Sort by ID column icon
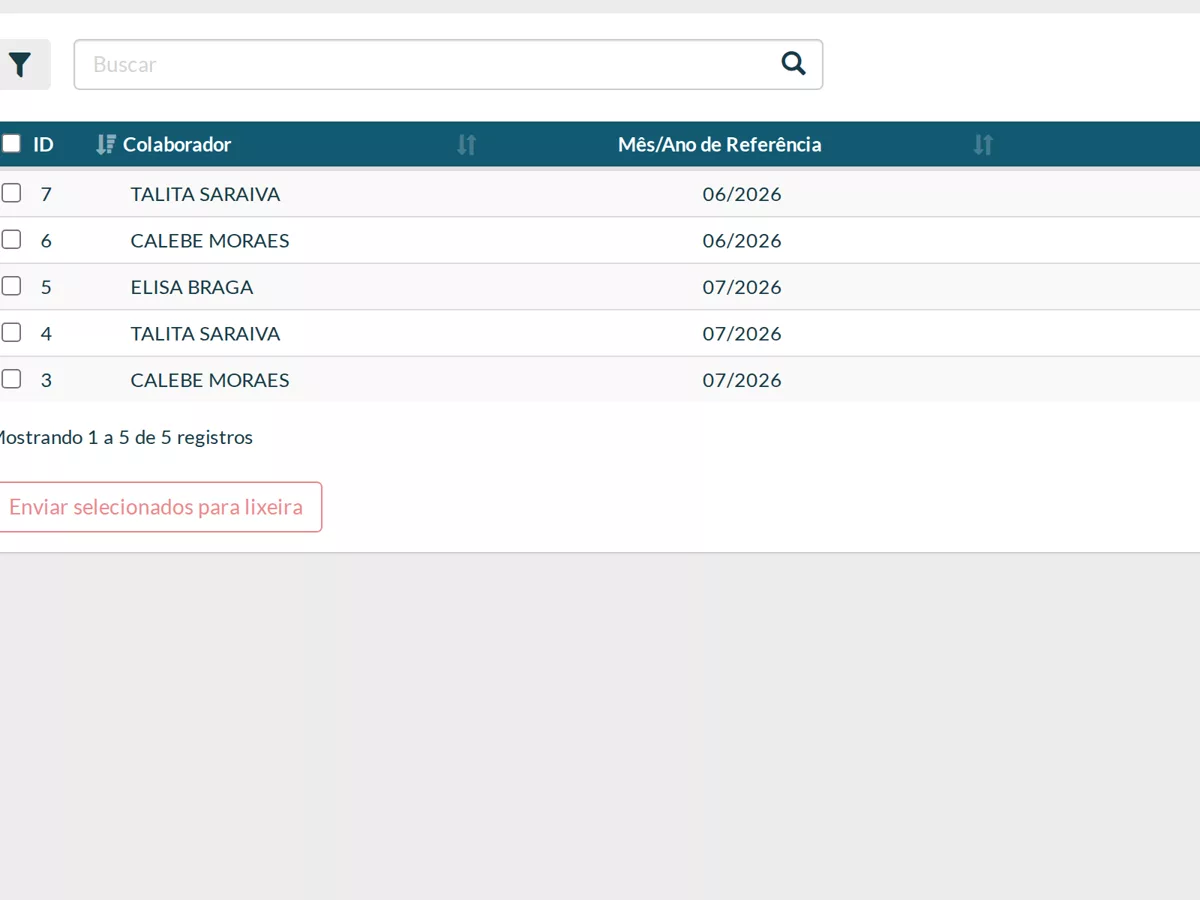The width and height of the screenshot is (1200, 900). (105, 145)
